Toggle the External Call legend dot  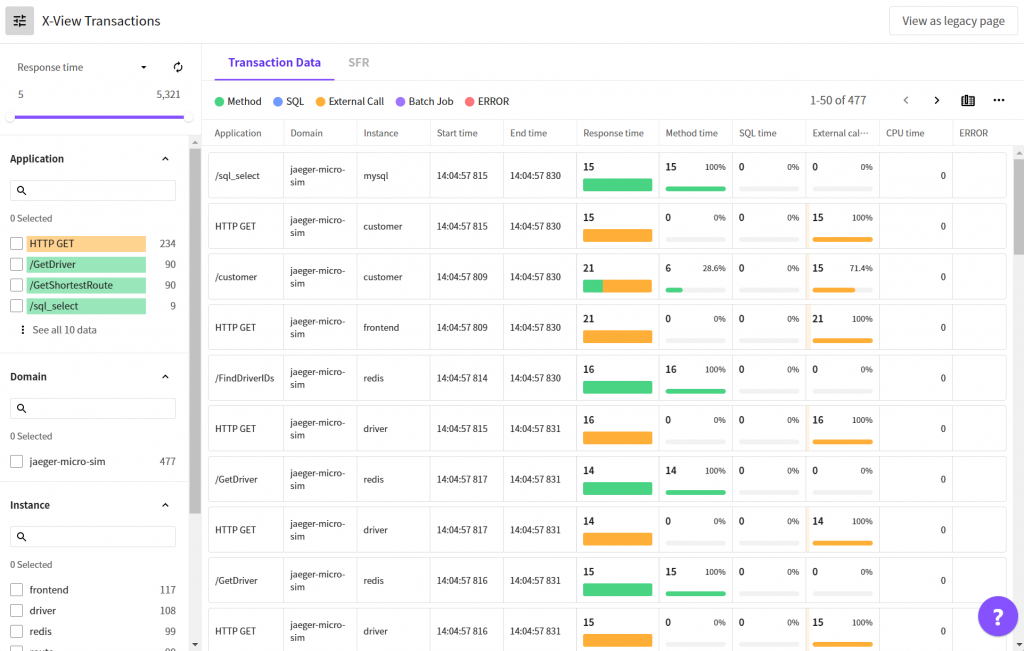(x=320, y=102)
